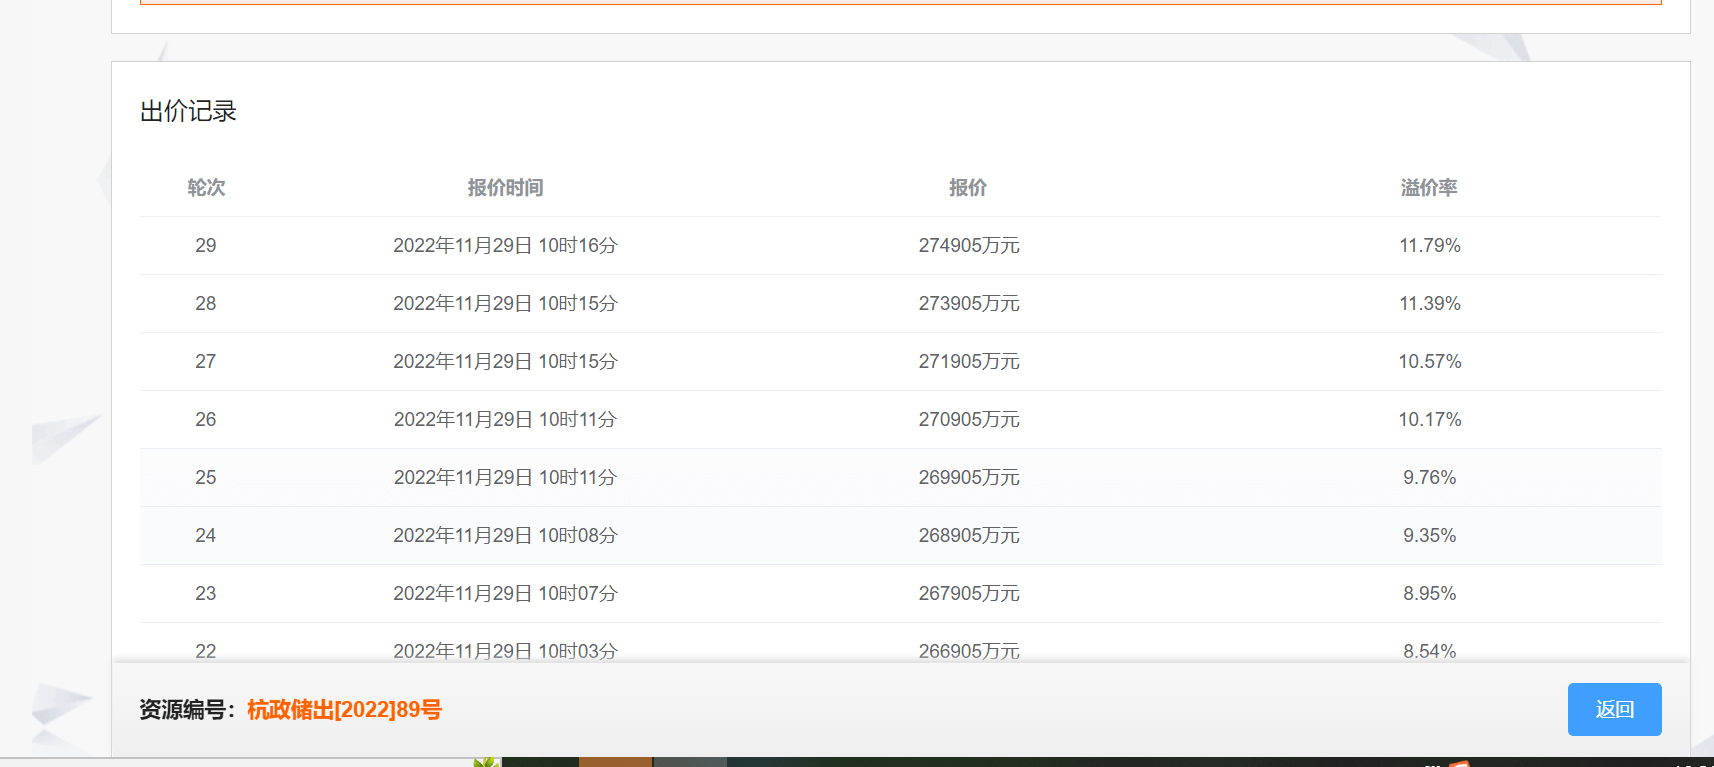Click the bid price 274905万元
Image resolution: width=1714 pixels, height=767 pixels.
968,246
